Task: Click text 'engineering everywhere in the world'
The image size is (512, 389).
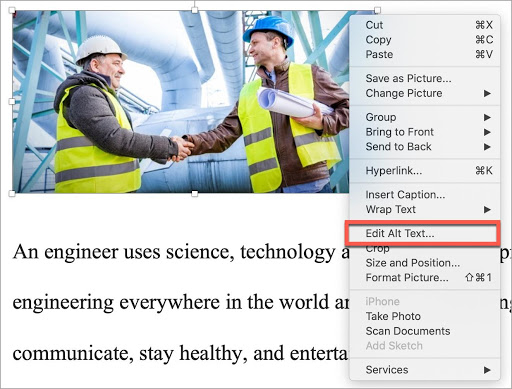Action: coord(171,303)
